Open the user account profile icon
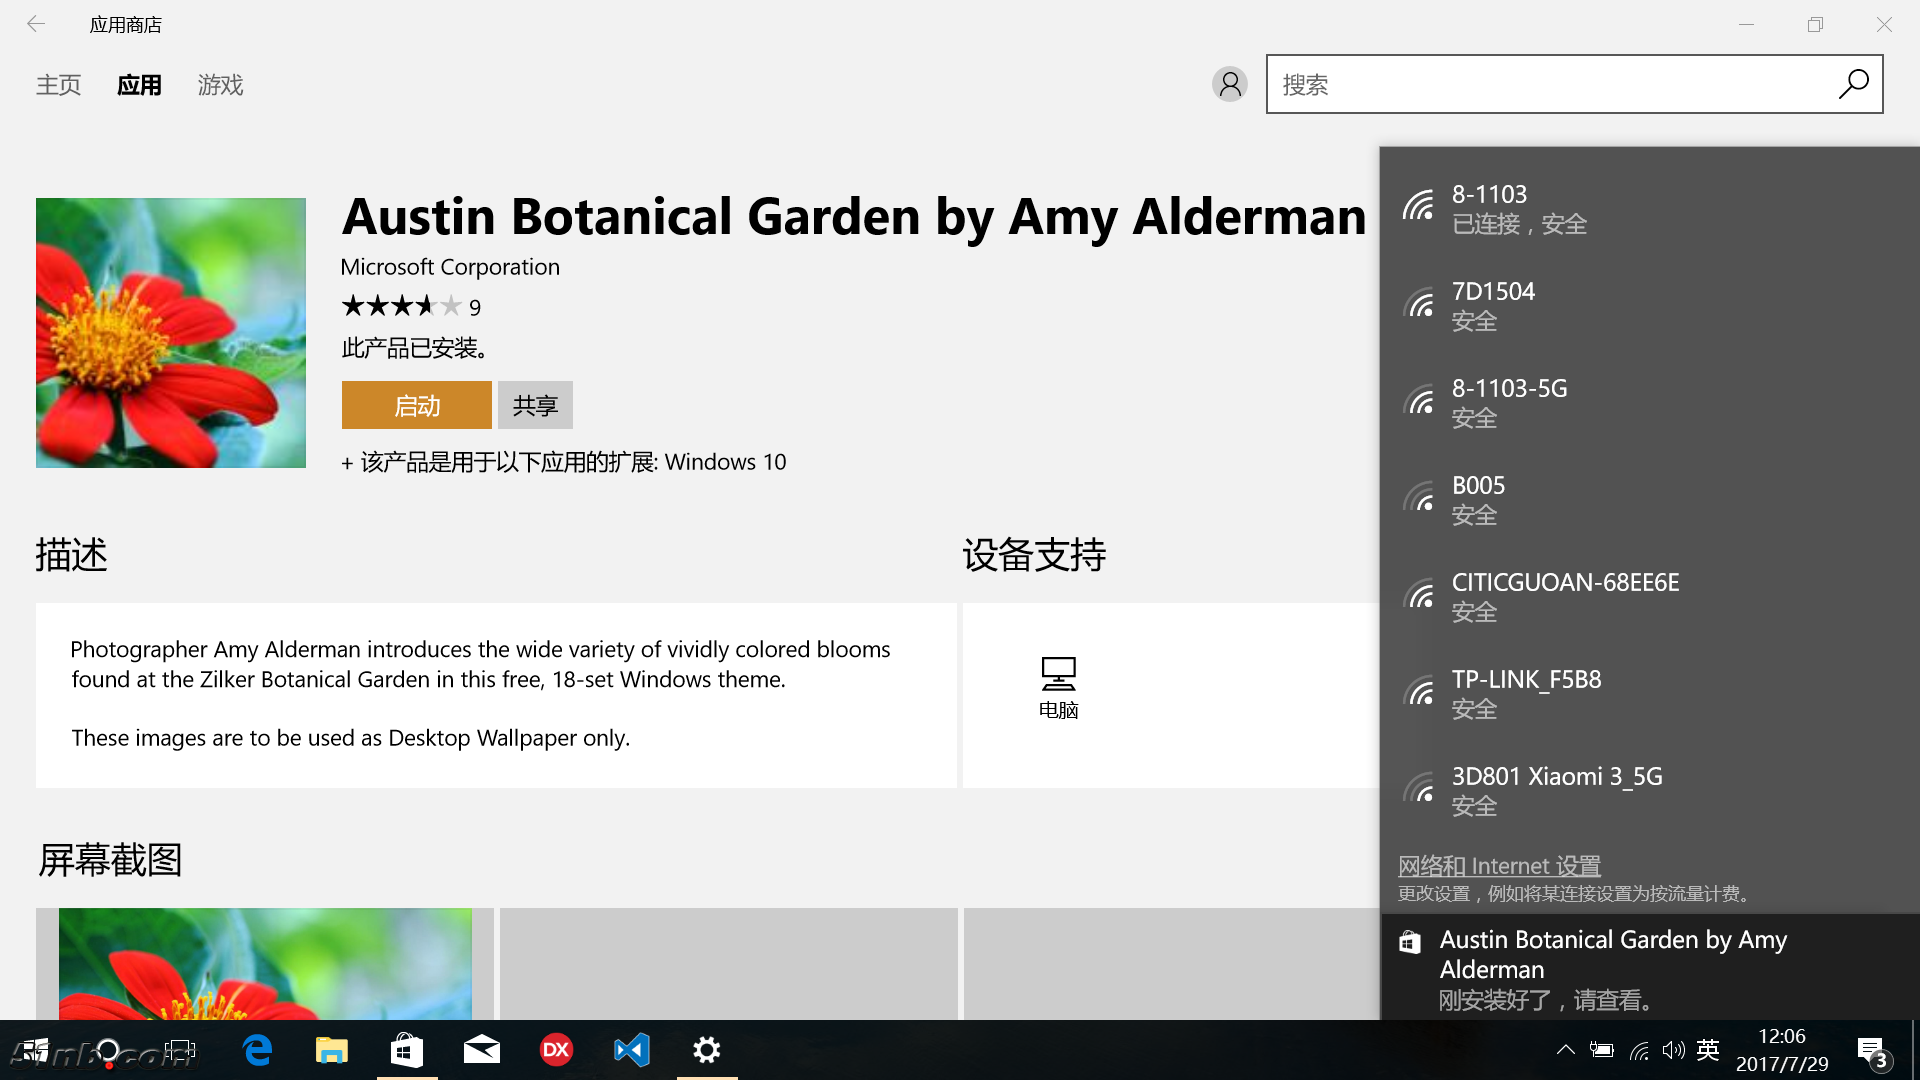1920x1080 pixels. [1229, 84]
